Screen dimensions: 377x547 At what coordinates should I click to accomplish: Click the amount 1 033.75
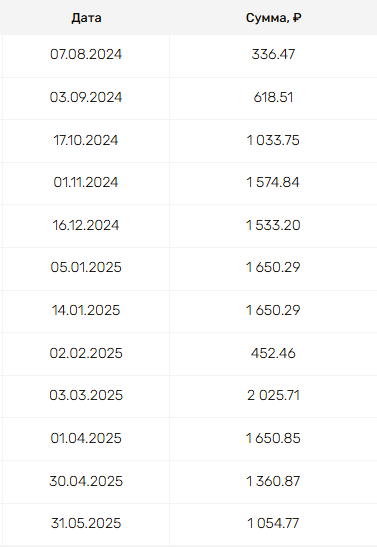[x=273, y=140]
